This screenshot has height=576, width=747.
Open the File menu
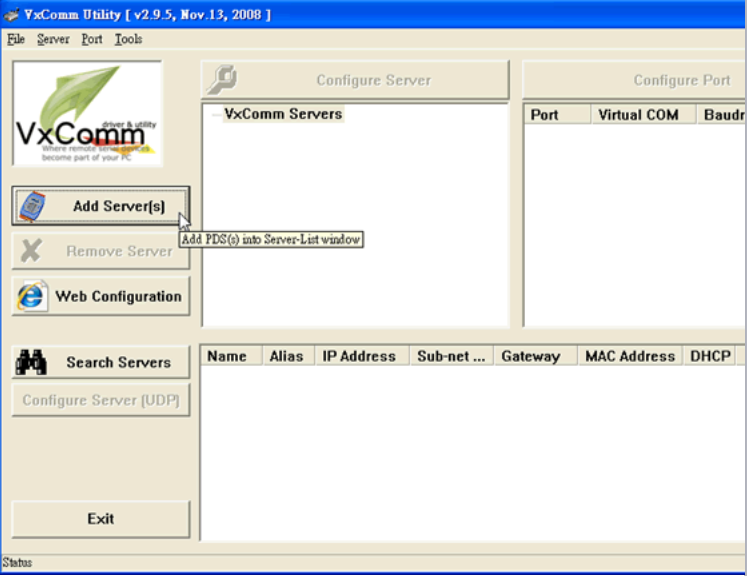16,39
